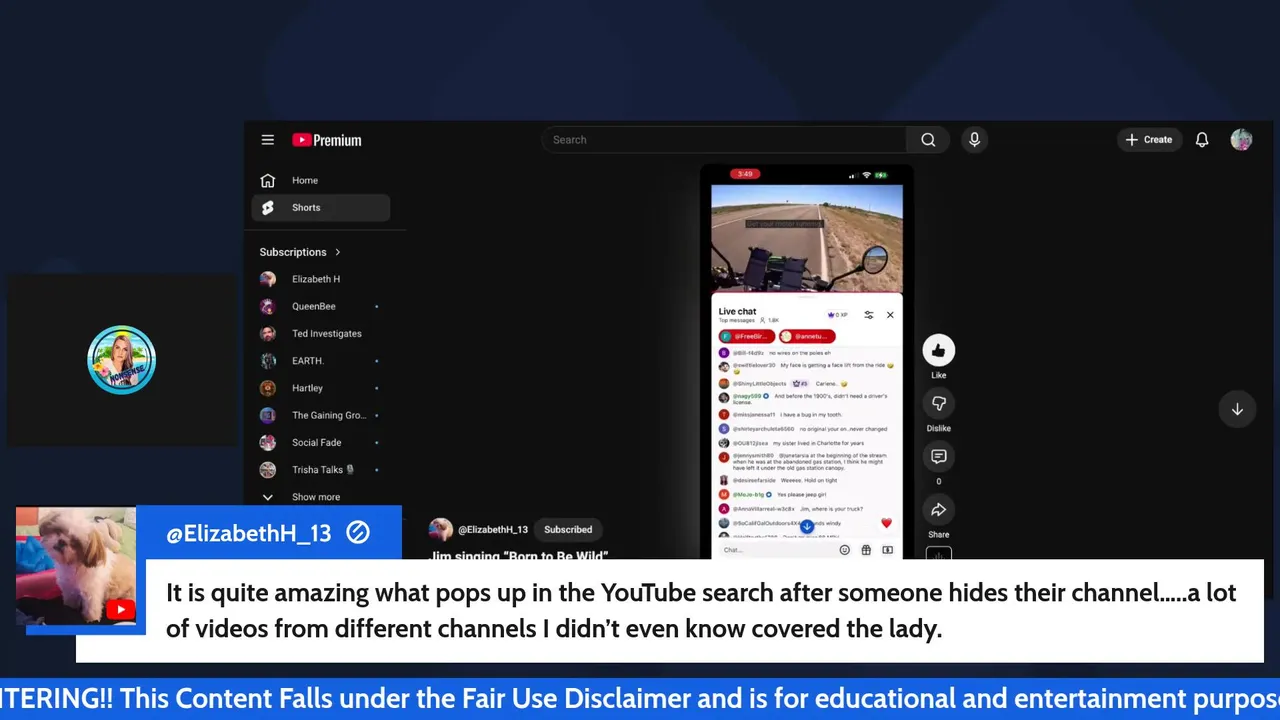Expand the Subscriptions chevron
Viewport: 1280px width, 720px height.
(338, 252)
